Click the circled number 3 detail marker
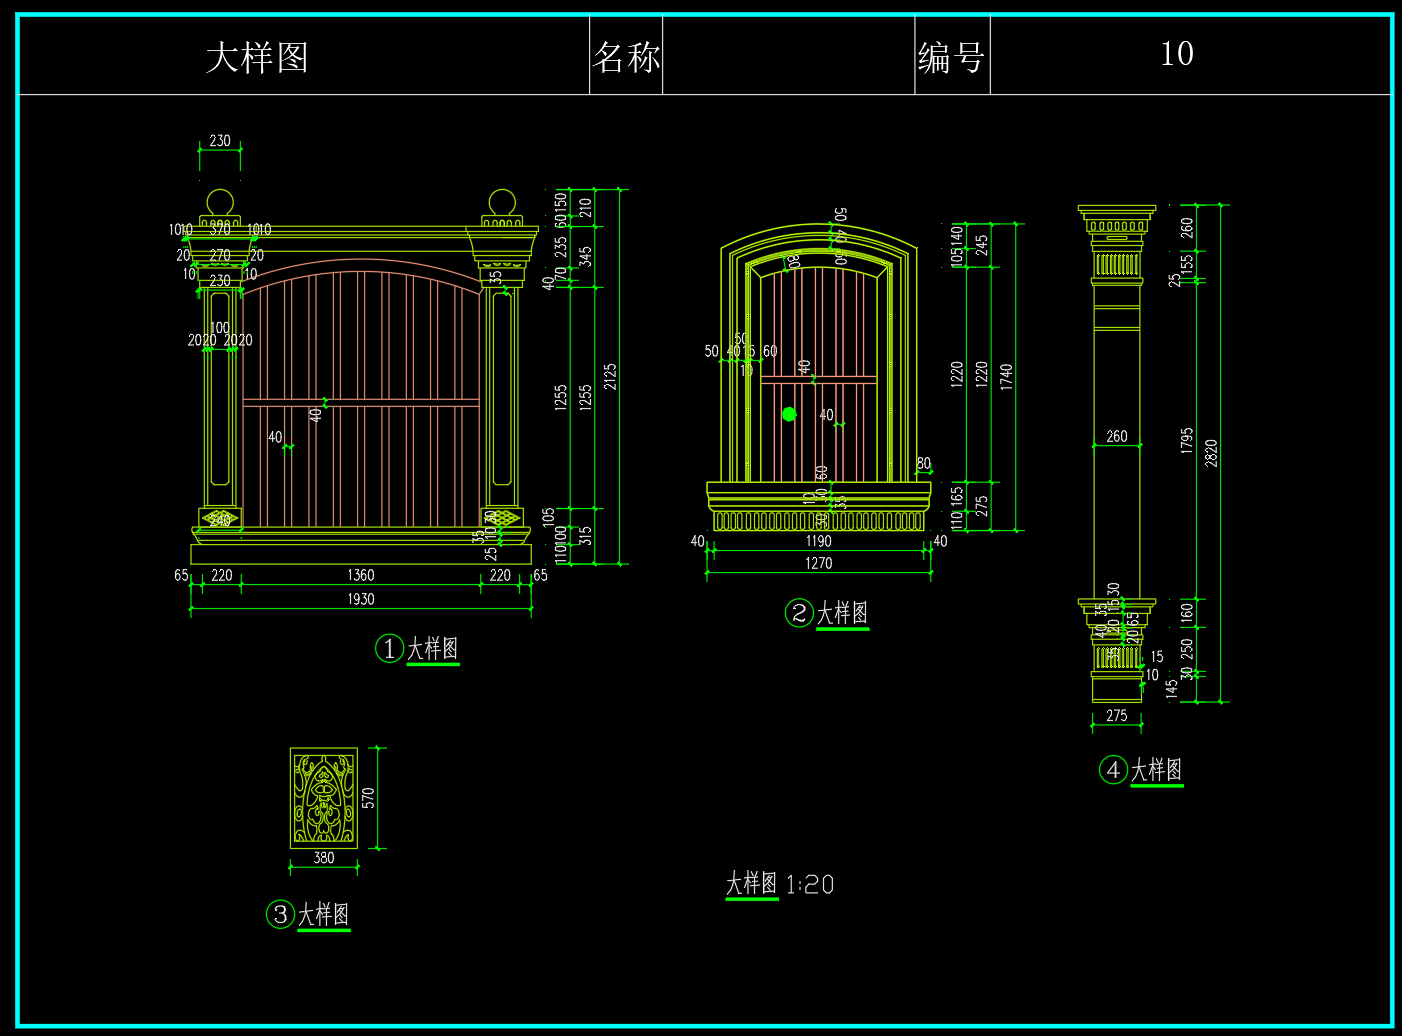 point(280,914)
